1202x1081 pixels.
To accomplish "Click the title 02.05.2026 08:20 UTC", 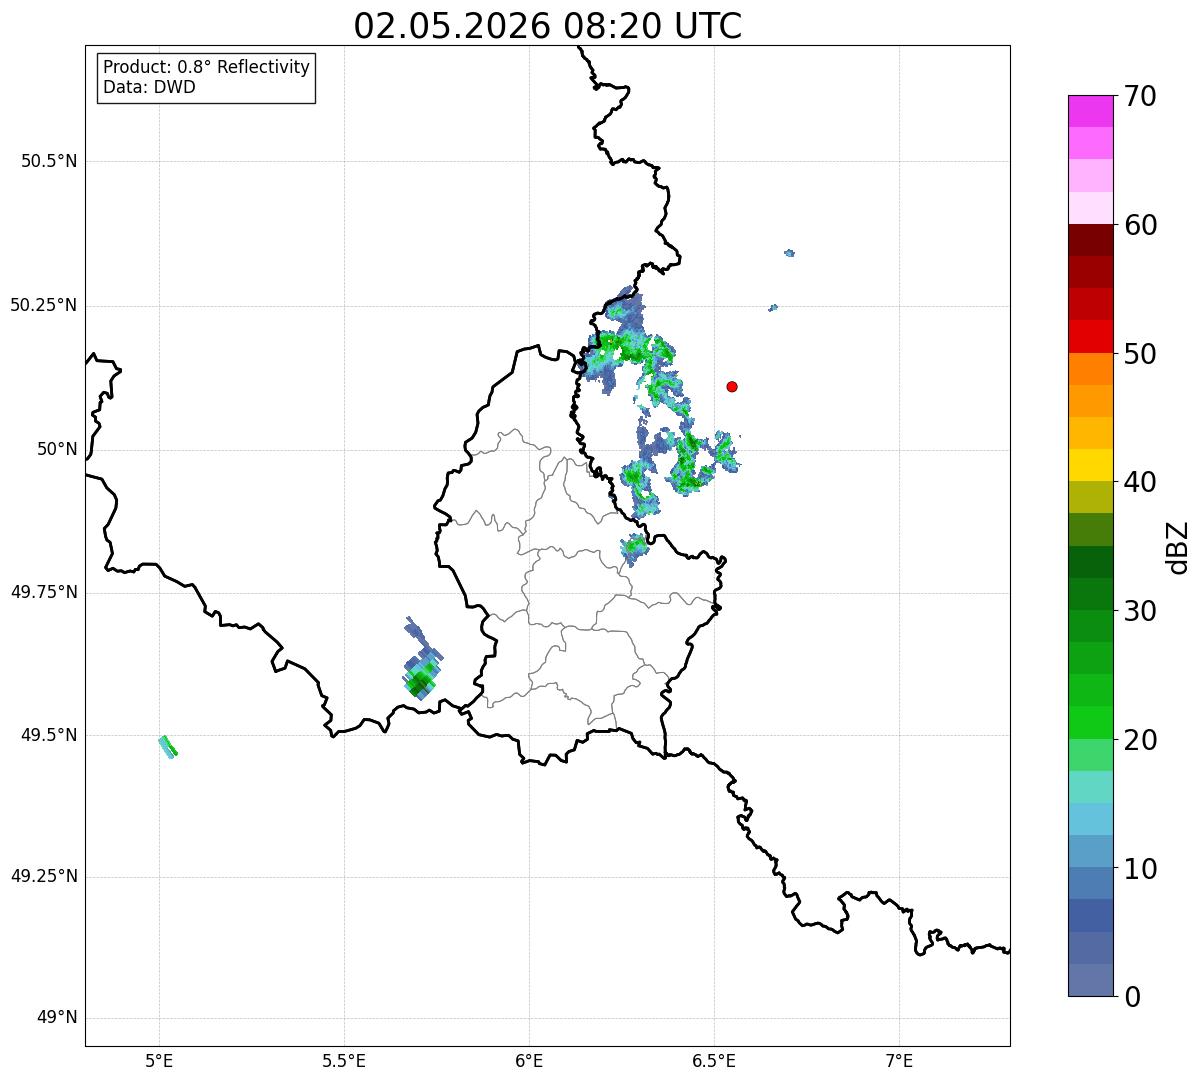I will click(x=548, y=26).
